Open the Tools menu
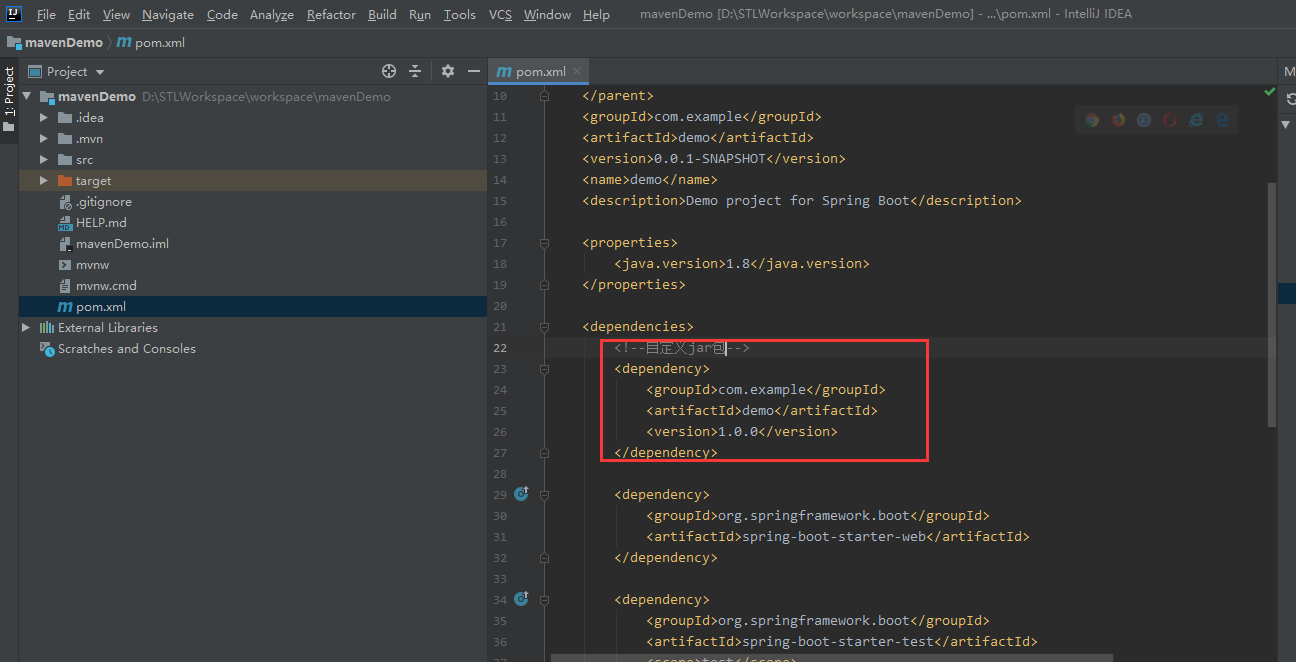Screen dimensions: 1296x662 [460, 14]
